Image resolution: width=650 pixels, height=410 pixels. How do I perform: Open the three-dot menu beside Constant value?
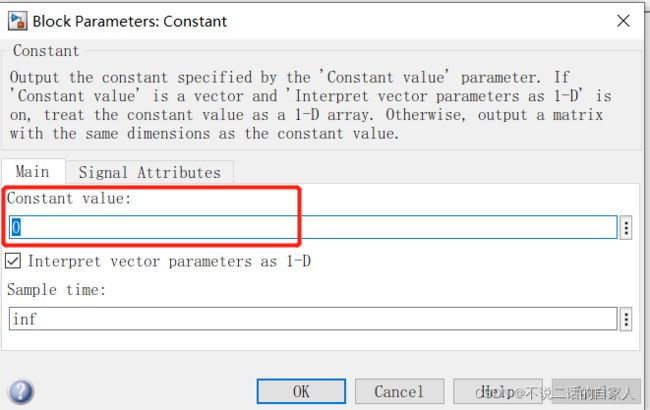pyautogui.click(x=626, y=228)
